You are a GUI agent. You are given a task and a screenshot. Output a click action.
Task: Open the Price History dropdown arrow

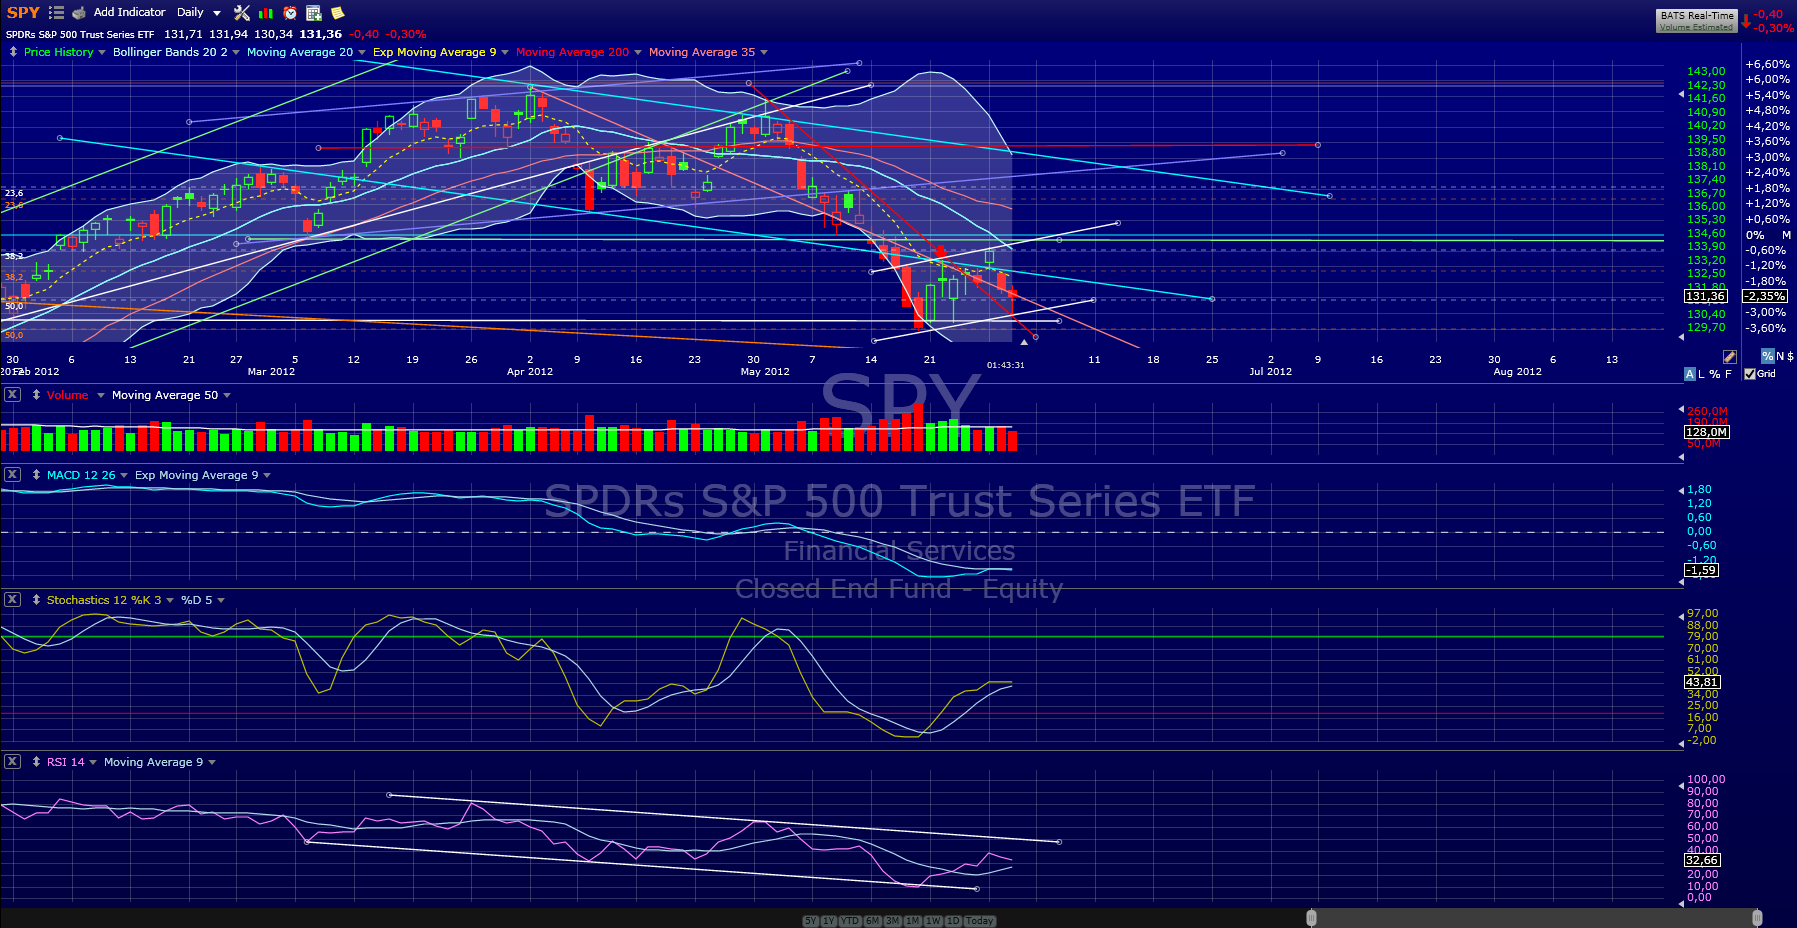coord(102,53)
